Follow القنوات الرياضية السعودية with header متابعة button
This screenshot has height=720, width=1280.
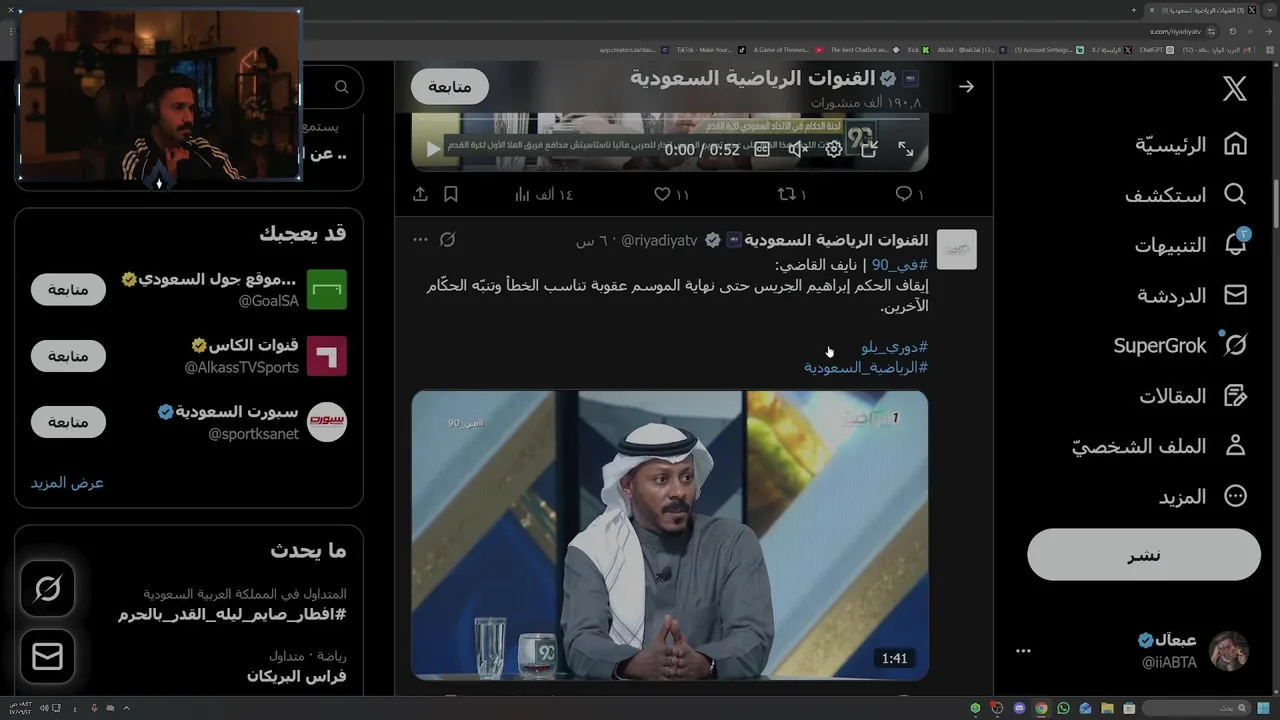pos(450,87)
